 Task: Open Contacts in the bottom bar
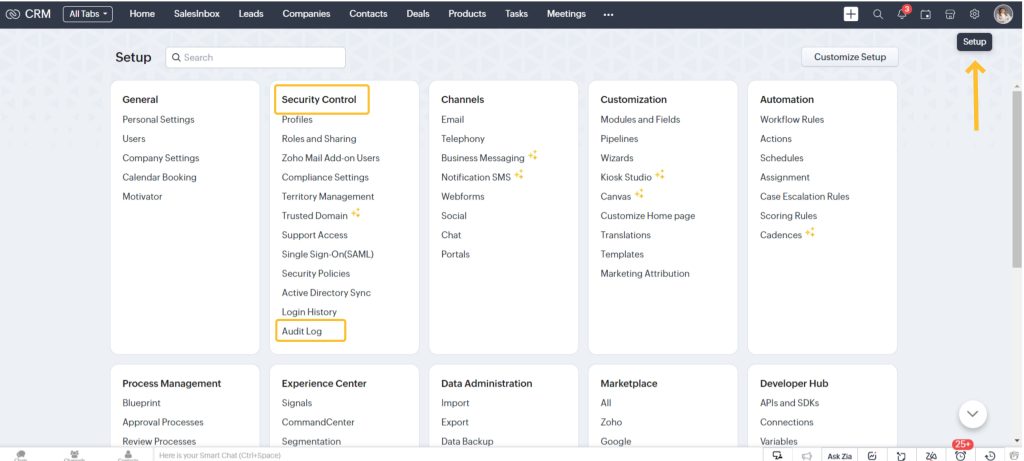[128, 455]
